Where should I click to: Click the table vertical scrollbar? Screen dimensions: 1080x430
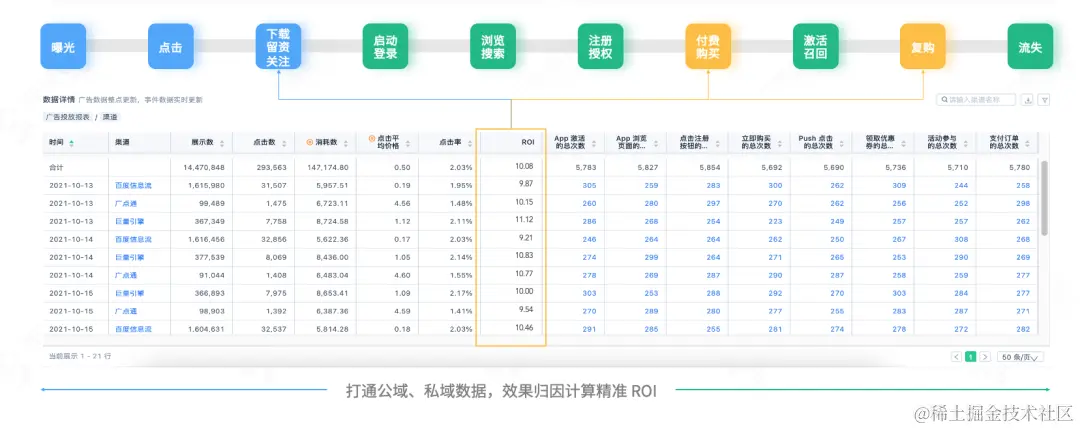[x=1044, y=198]
